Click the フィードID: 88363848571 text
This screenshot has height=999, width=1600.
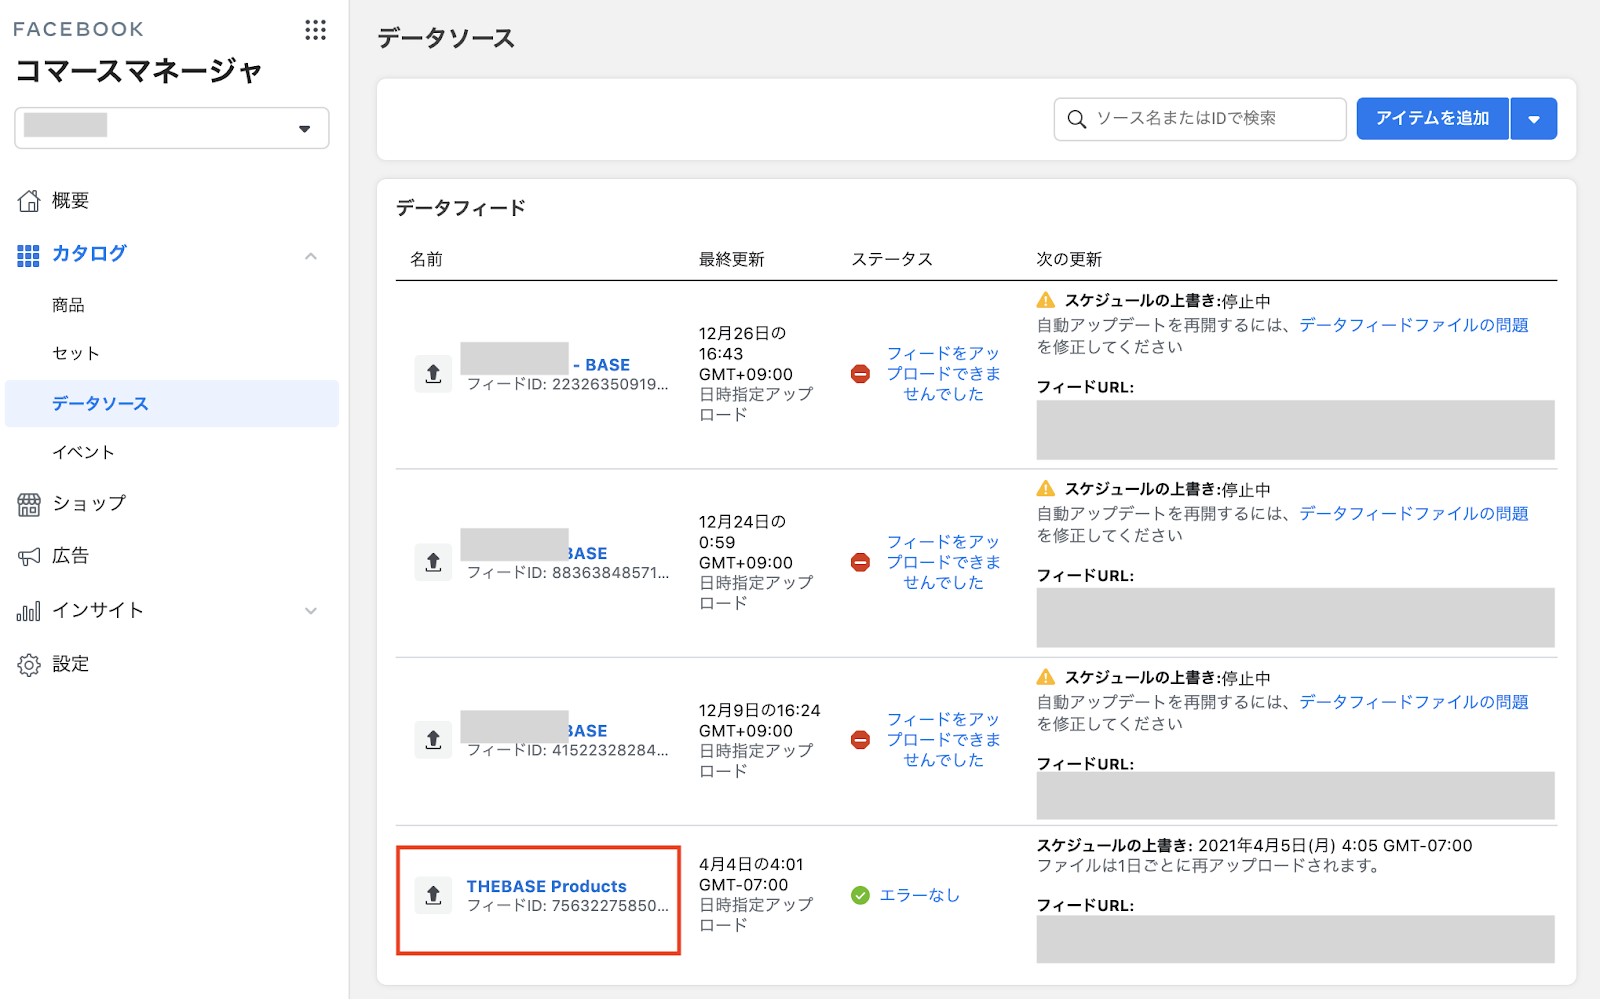[x=568, y=573]
